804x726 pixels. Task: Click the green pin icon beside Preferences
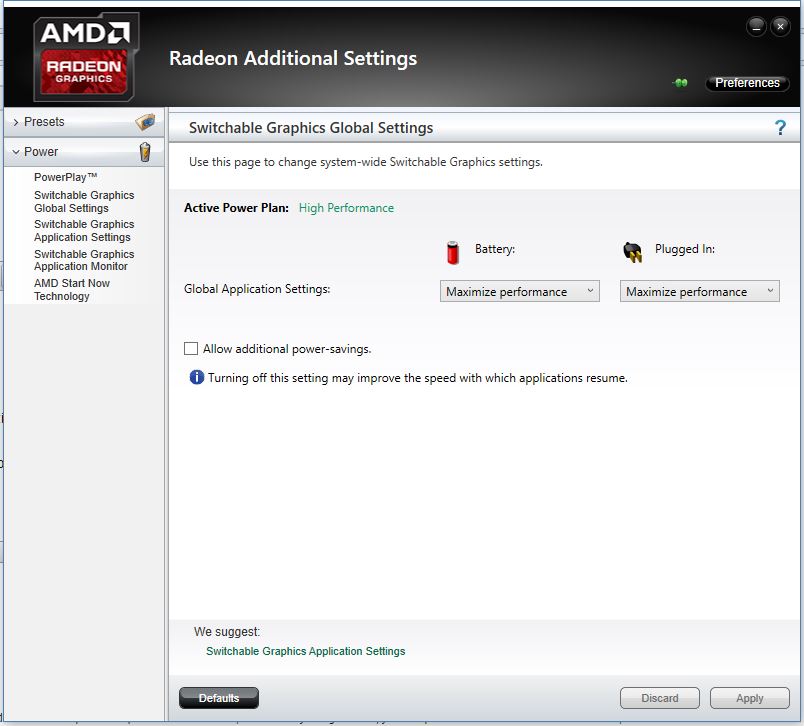(x=681, y=83)
